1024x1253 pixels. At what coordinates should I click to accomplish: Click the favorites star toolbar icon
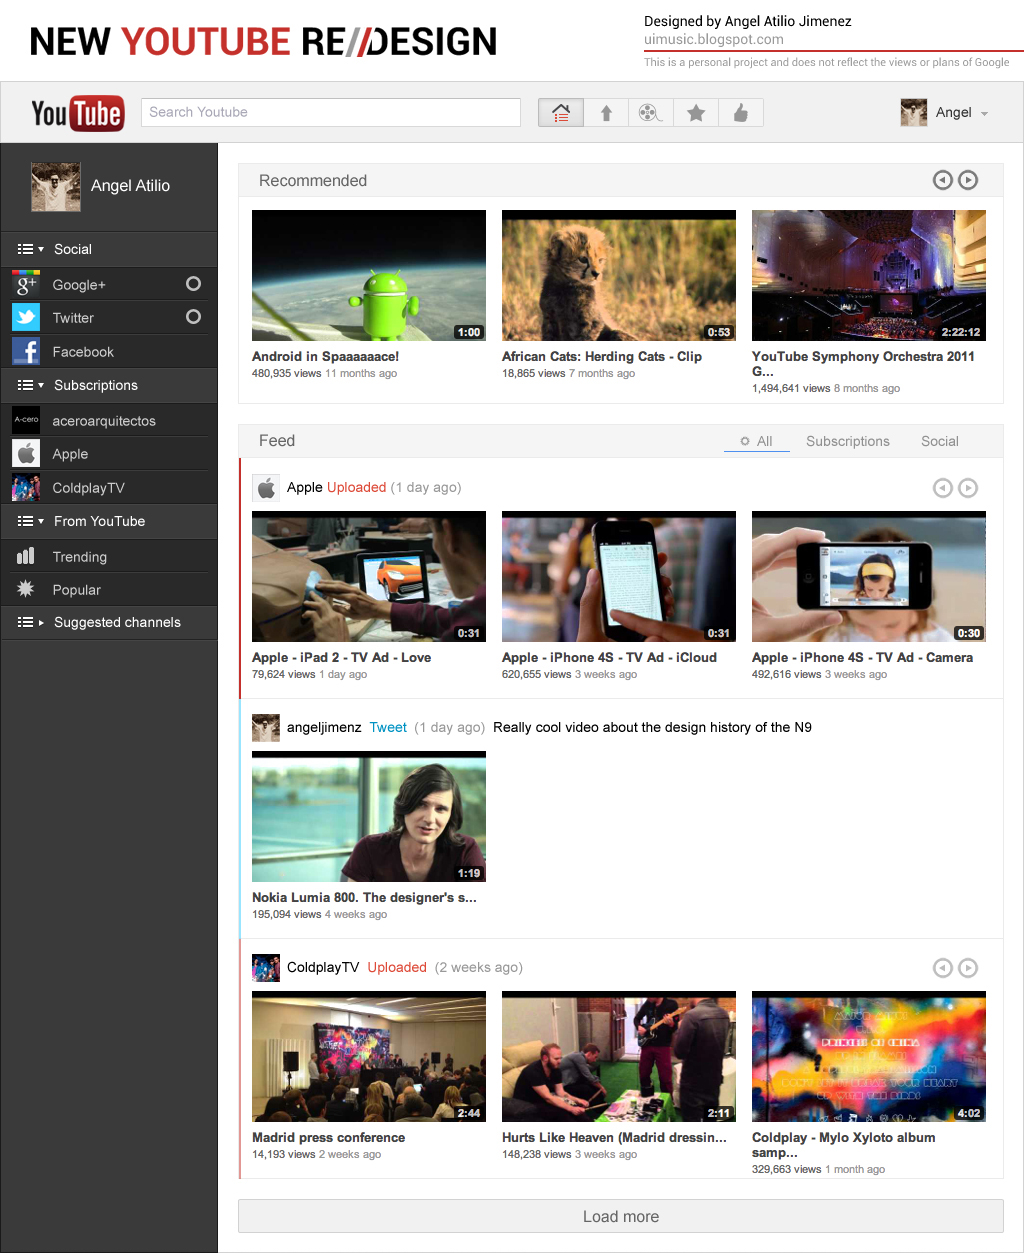coord(696,113)
